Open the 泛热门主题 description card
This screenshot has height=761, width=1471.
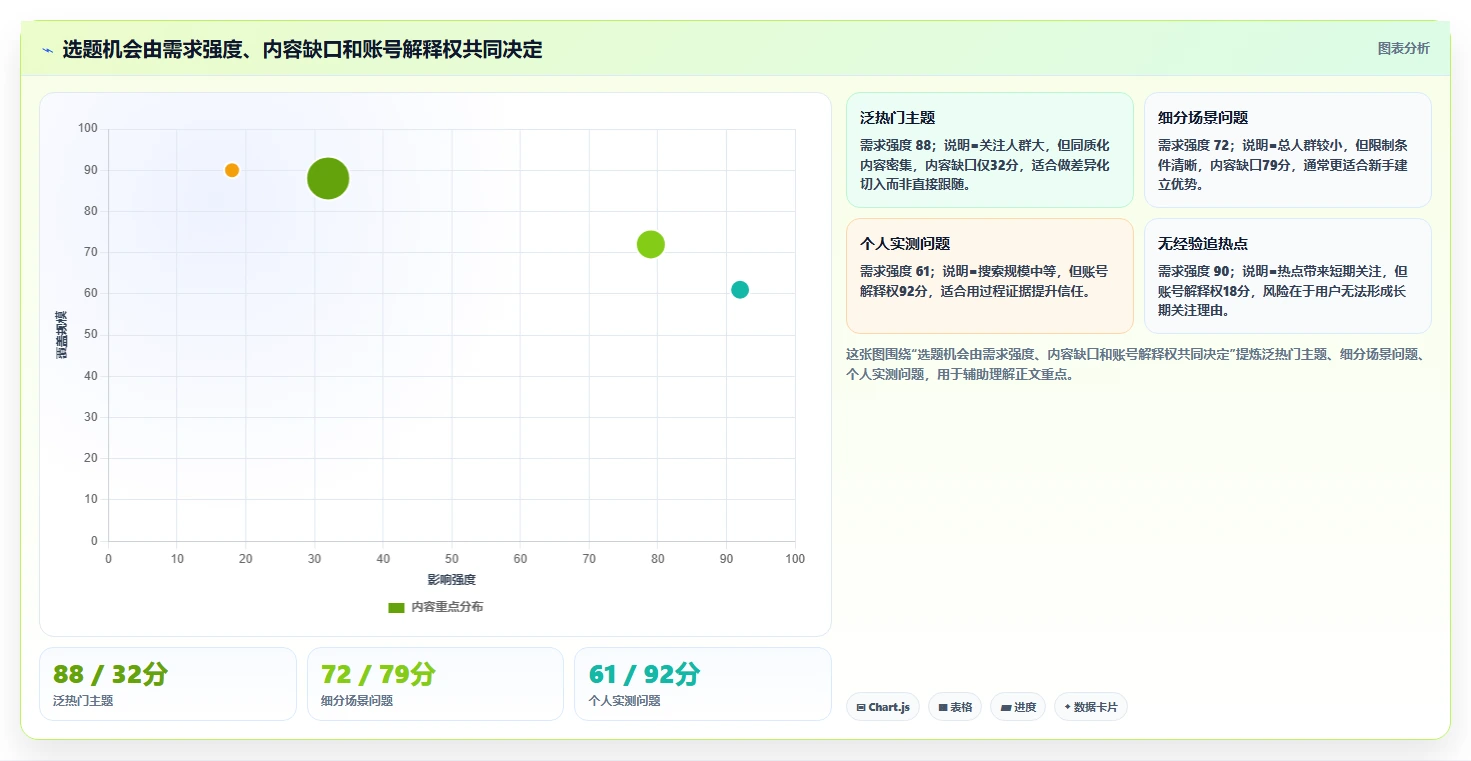point(990,150)
